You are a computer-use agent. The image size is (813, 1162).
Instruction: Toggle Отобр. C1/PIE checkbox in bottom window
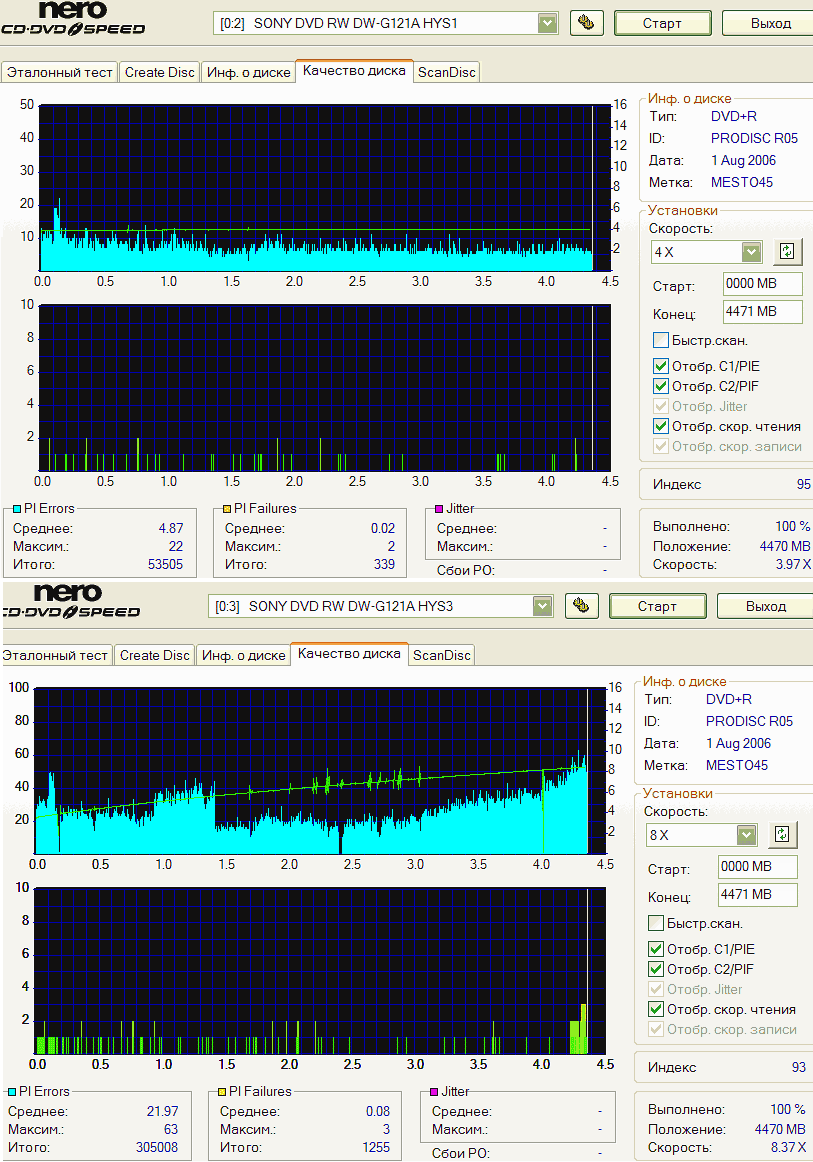(655, 949)
